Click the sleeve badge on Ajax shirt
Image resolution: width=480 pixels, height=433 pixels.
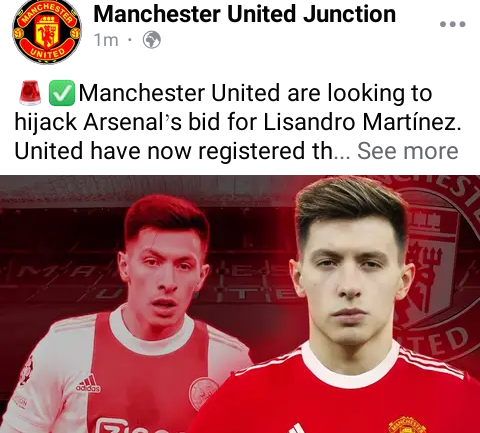click(27, 370)
